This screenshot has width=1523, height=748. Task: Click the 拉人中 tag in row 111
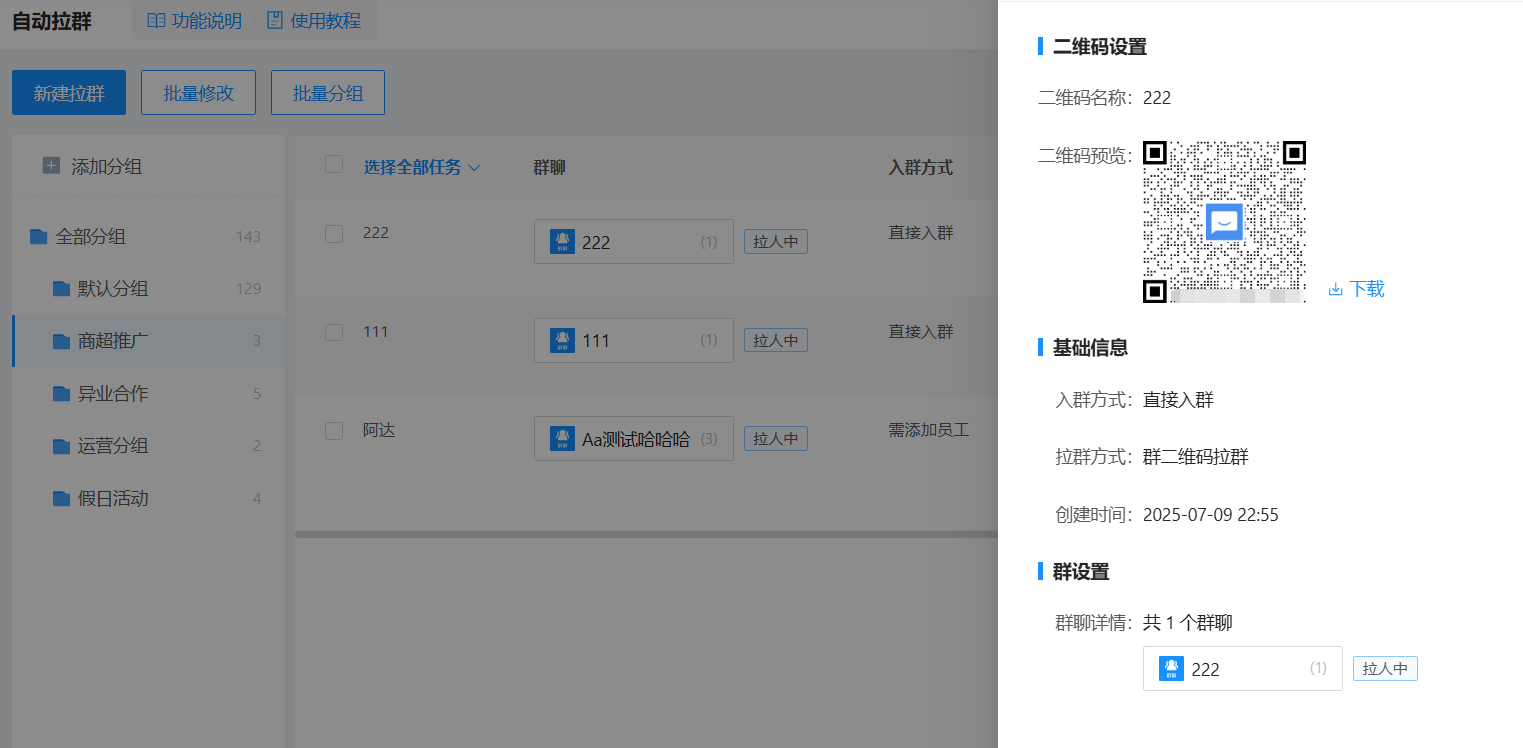click(775, 341)
